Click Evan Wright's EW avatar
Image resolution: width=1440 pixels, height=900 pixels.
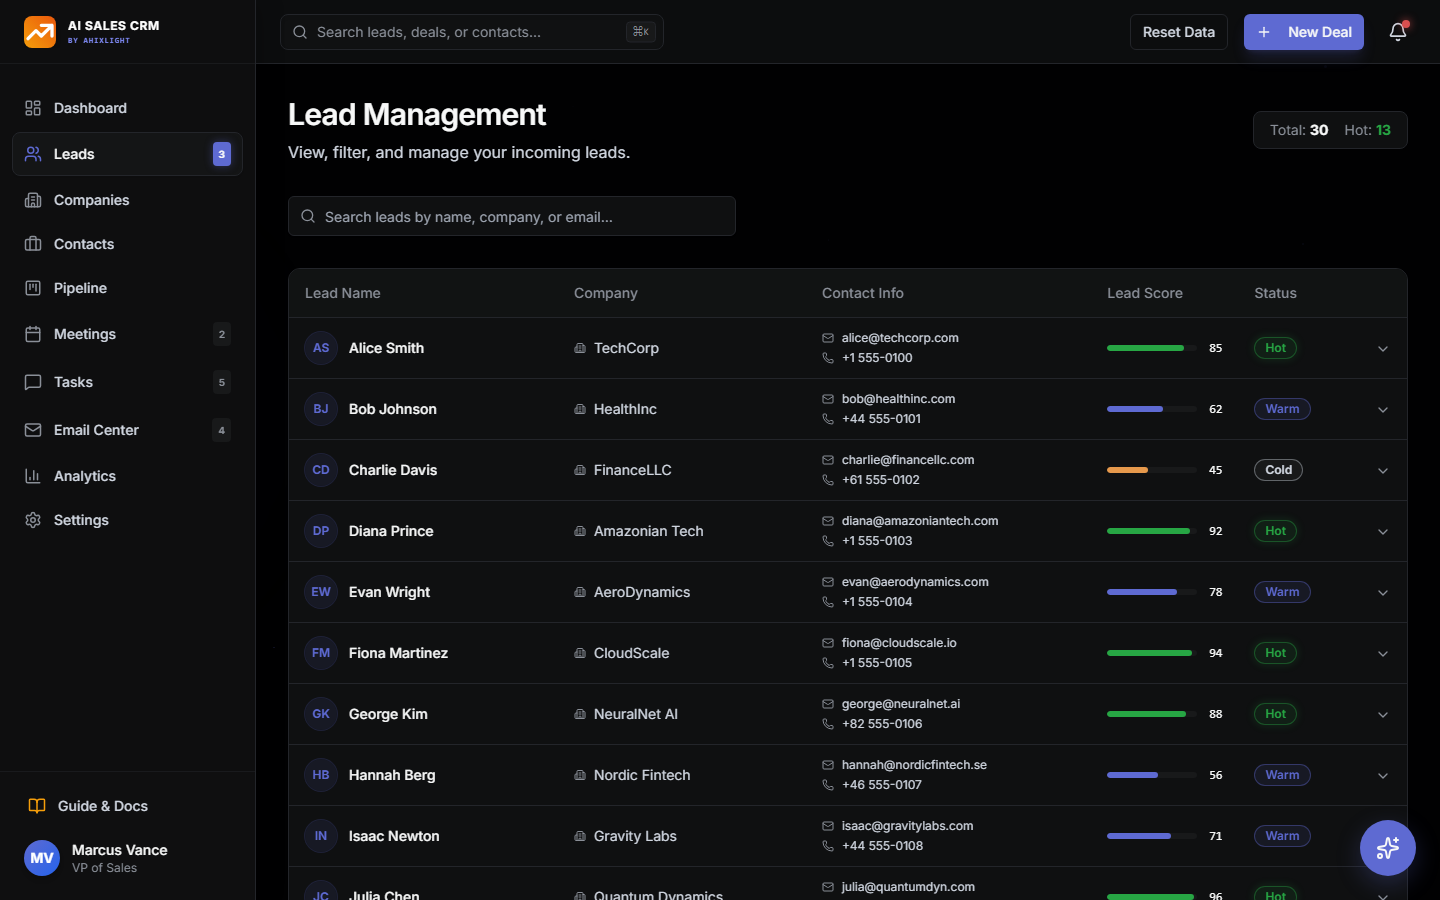click(321, 592)
